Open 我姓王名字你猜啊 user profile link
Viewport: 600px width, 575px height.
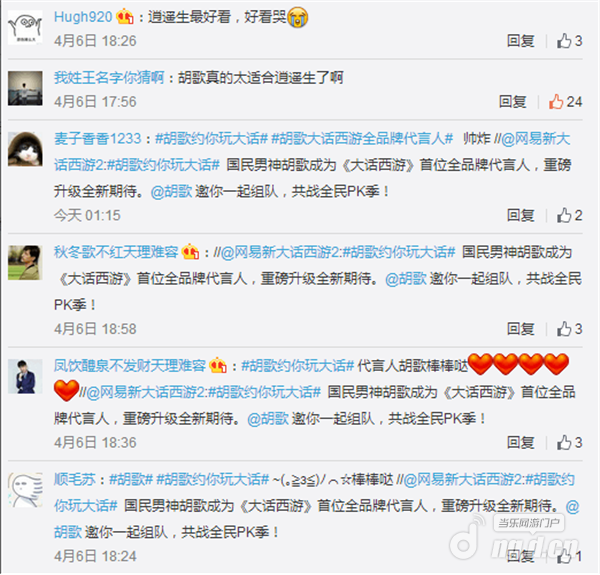[109, 78]
